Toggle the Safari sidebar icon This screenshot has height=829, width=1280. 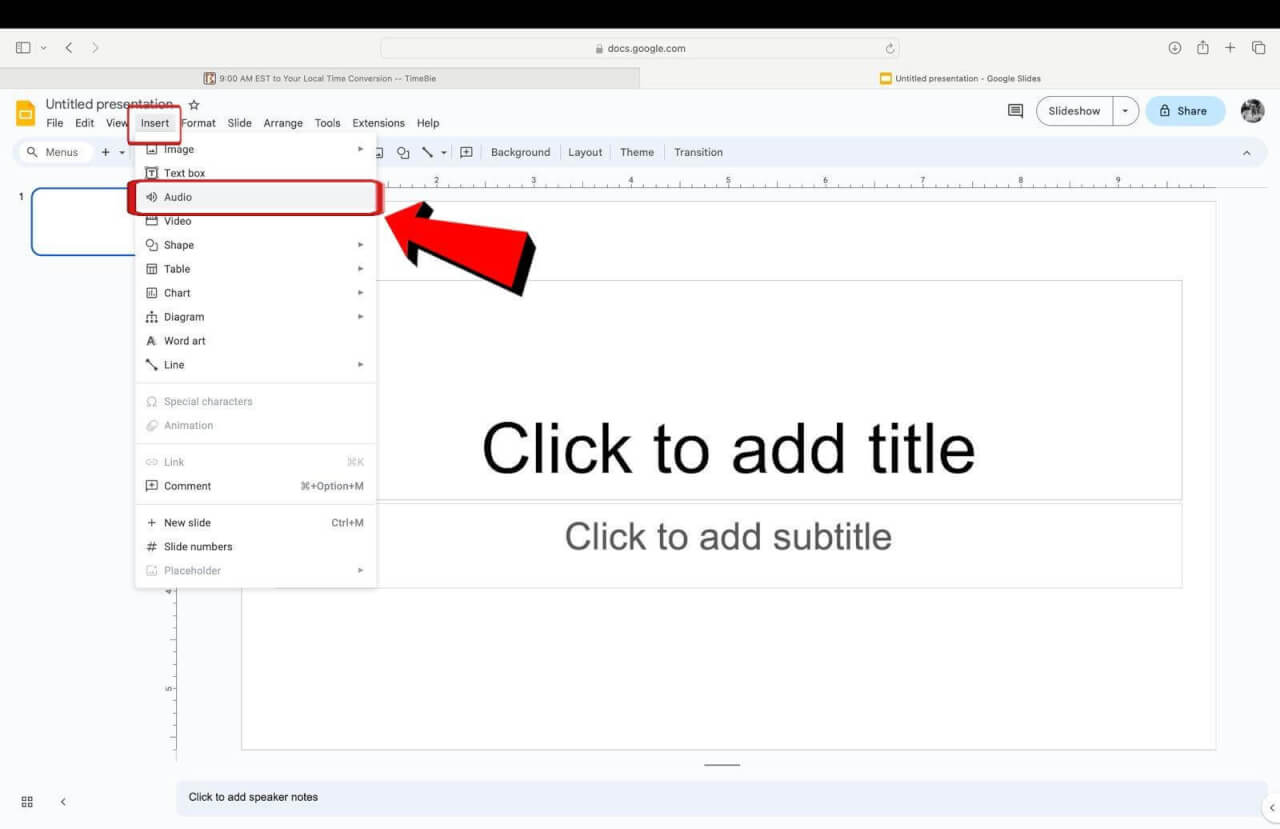pos(22,47)
